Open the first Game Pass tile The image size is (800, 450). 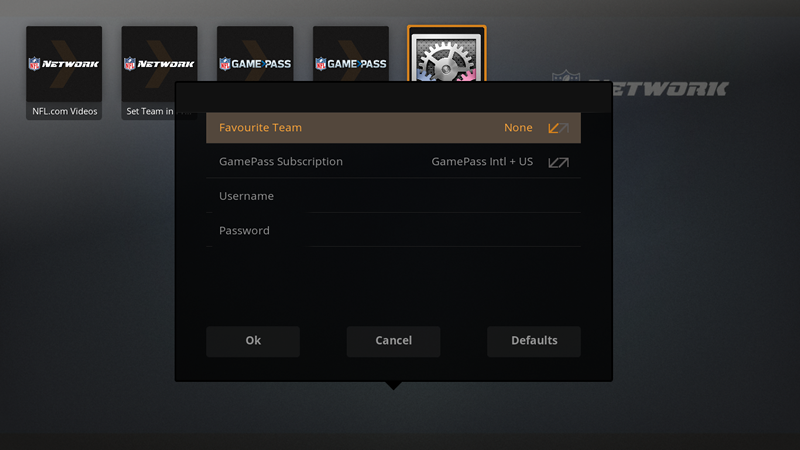(x=255, y=54)
